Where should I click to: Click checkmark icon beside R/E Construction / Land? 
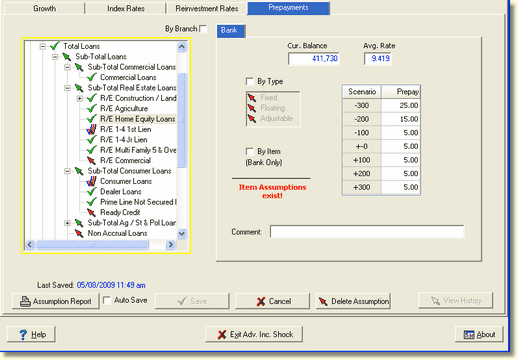click(x=92, y=98)
